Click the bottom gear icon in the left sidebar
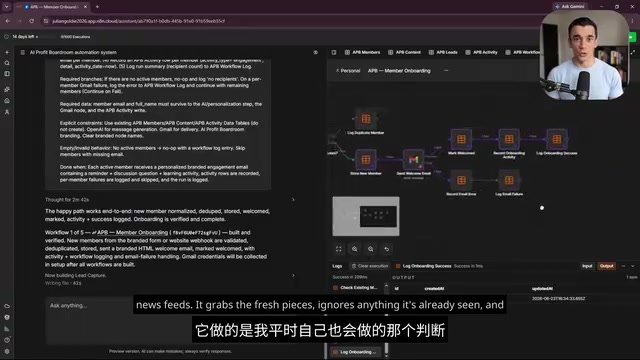The width and height of the screenshot is (640, 360). click(x=7, y=351)
